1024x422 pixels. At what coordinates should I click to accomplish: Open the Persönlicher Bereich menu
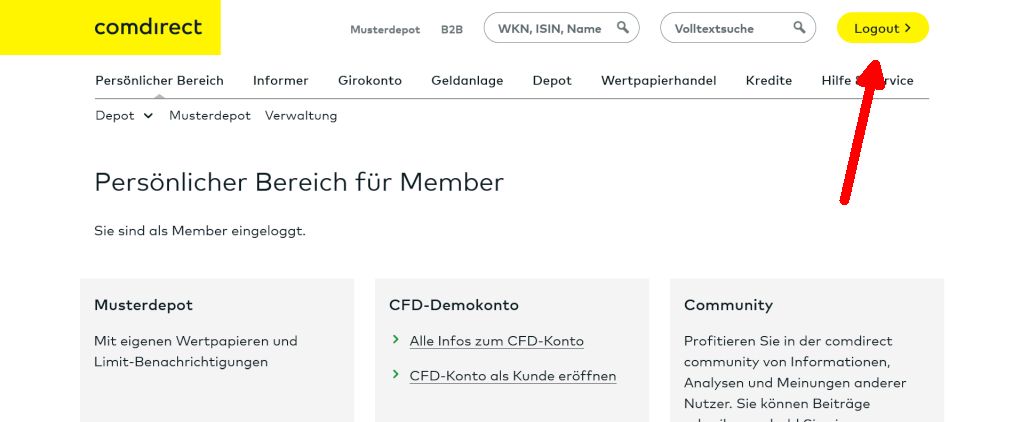159,80
